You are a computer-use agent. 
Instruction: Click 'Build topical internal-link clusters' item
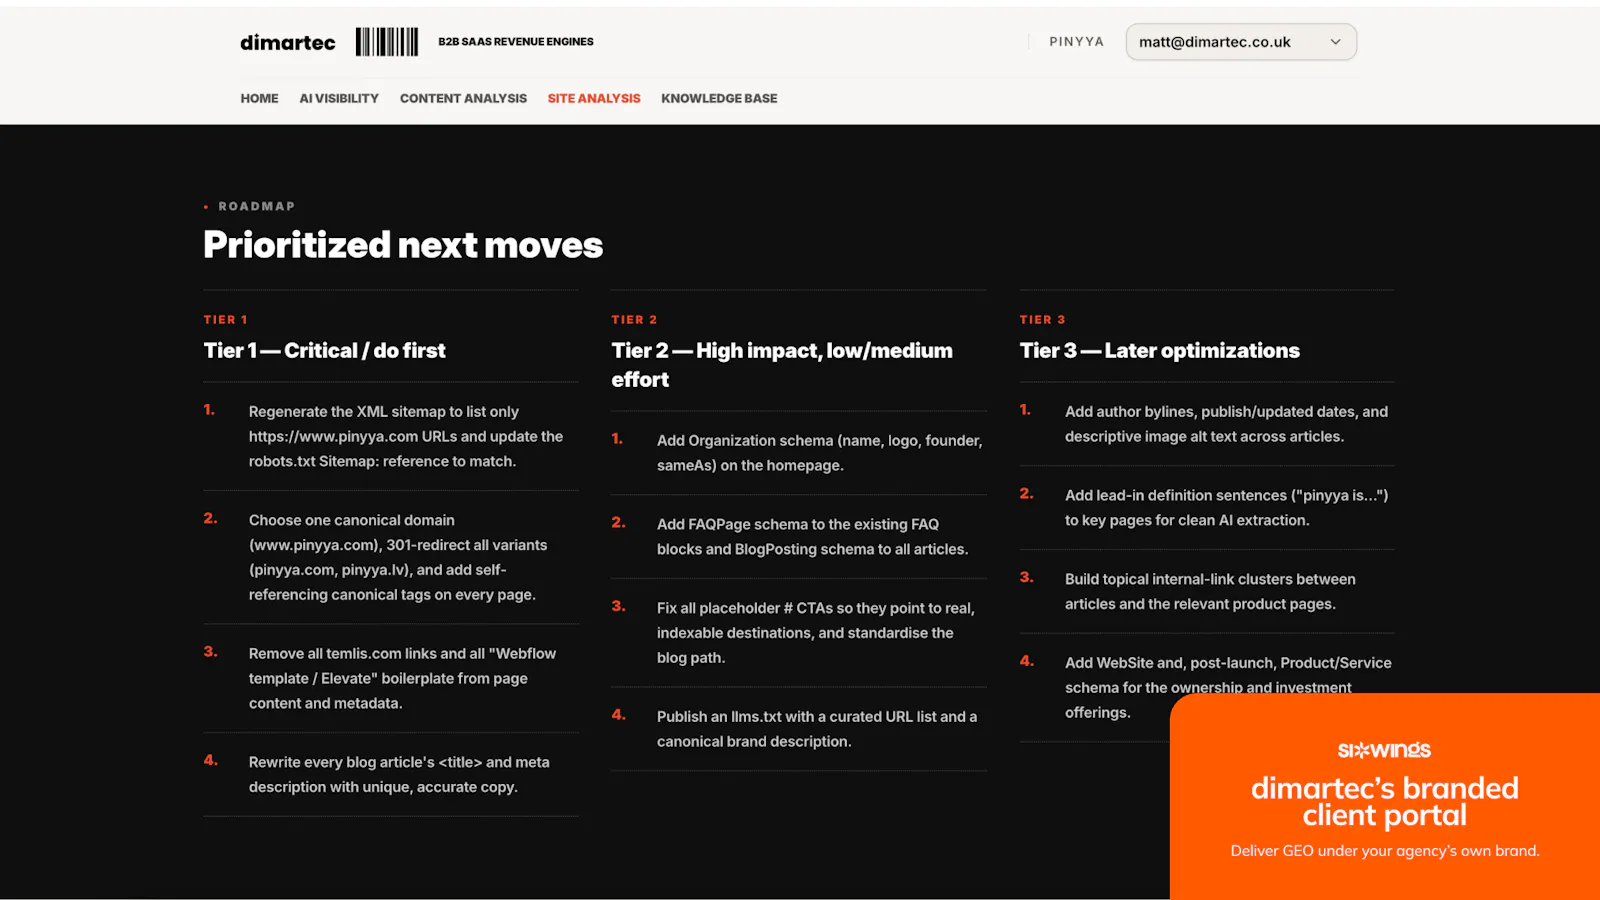click(1207, 591)
